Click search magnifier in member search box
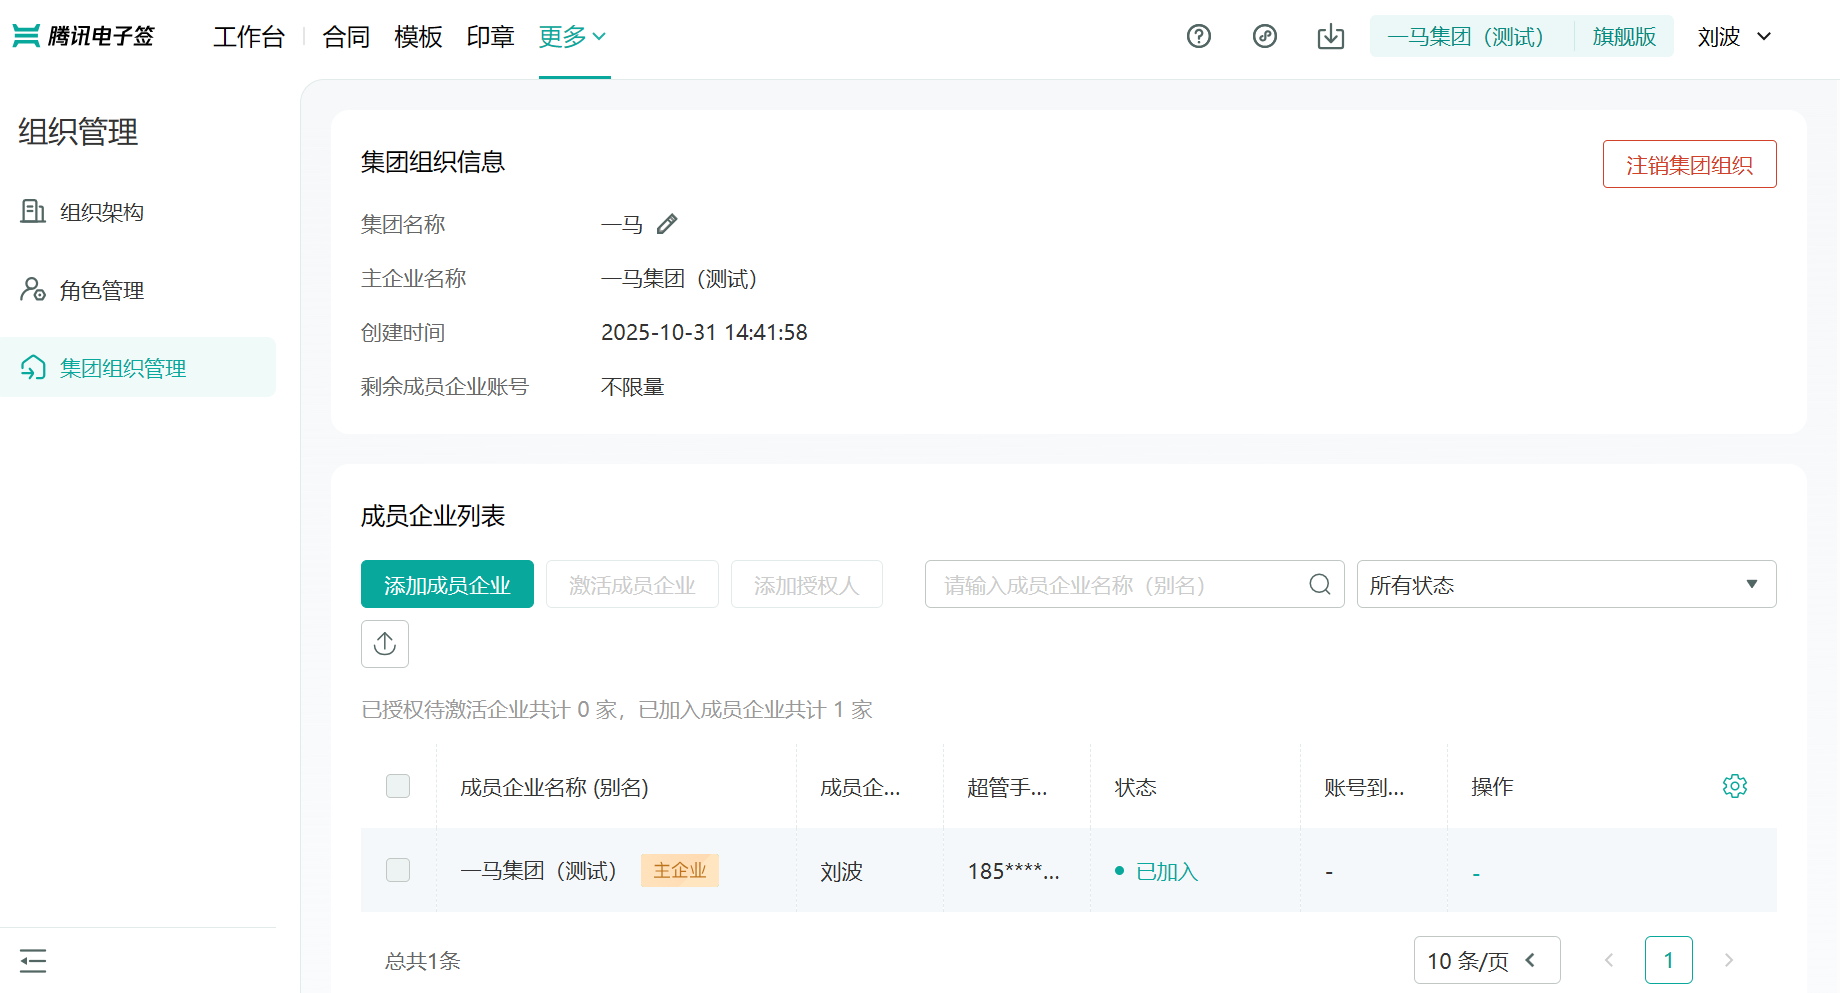The image size is (1840, 993). (x=1319, y=585)
